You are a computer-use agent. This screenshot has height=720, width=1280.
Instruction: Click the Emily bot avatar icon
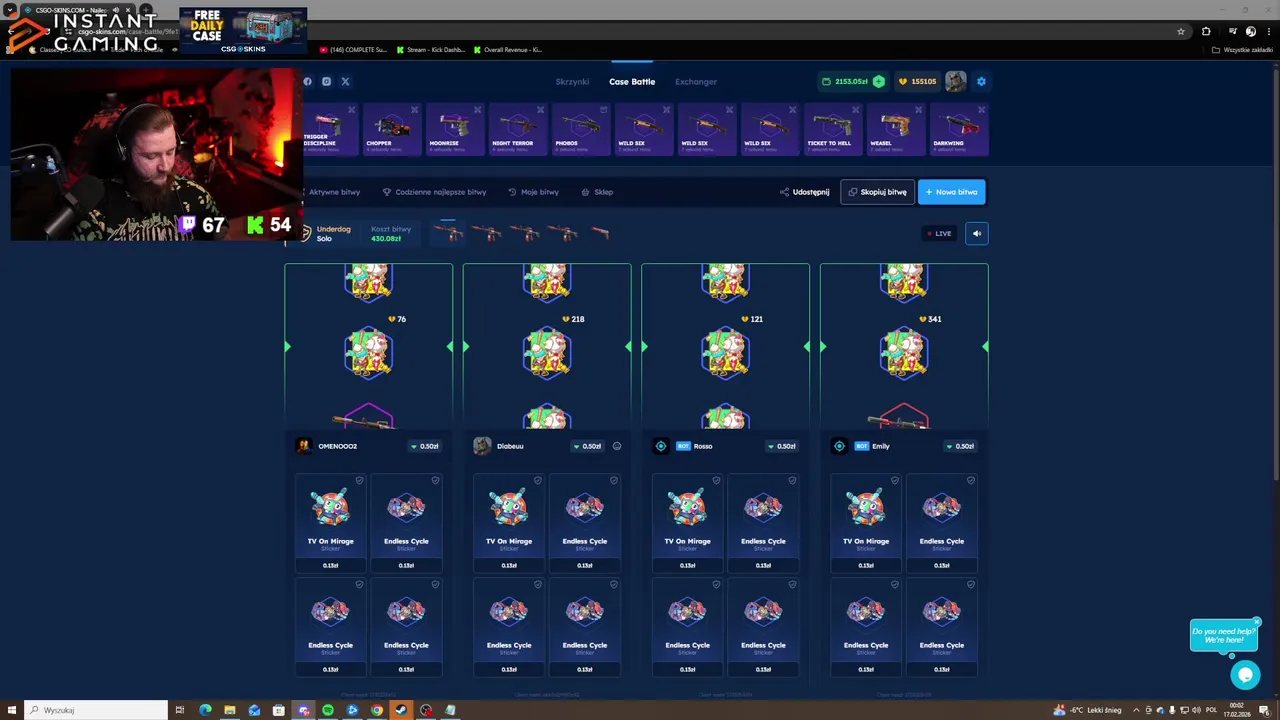[x=839, y=446]
